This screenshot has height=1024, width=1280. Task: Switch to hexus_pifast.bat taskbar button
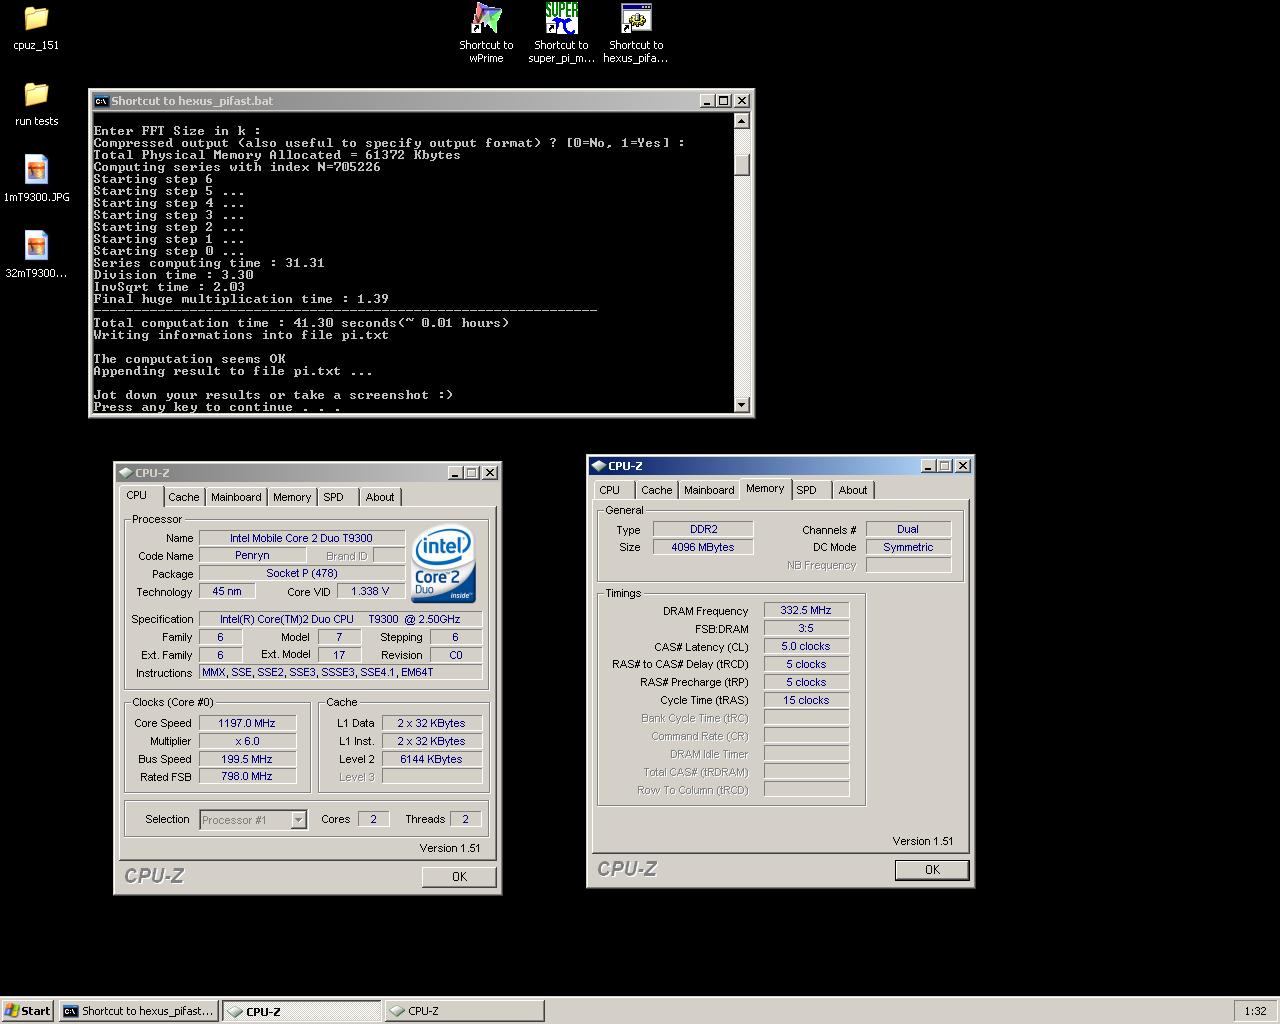coord(139,1011)
